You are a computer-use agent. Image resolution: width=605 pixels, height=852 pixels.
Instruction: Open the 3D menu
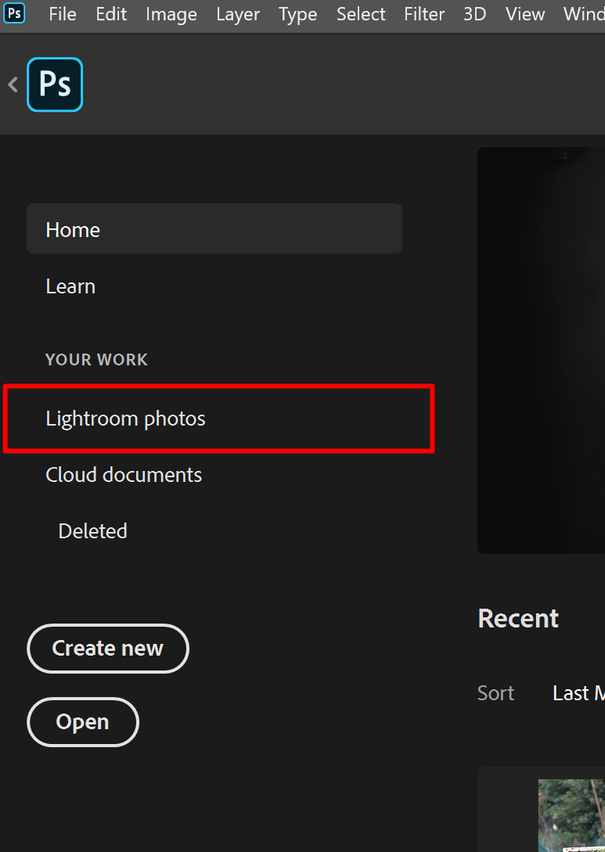coord(475,14)
